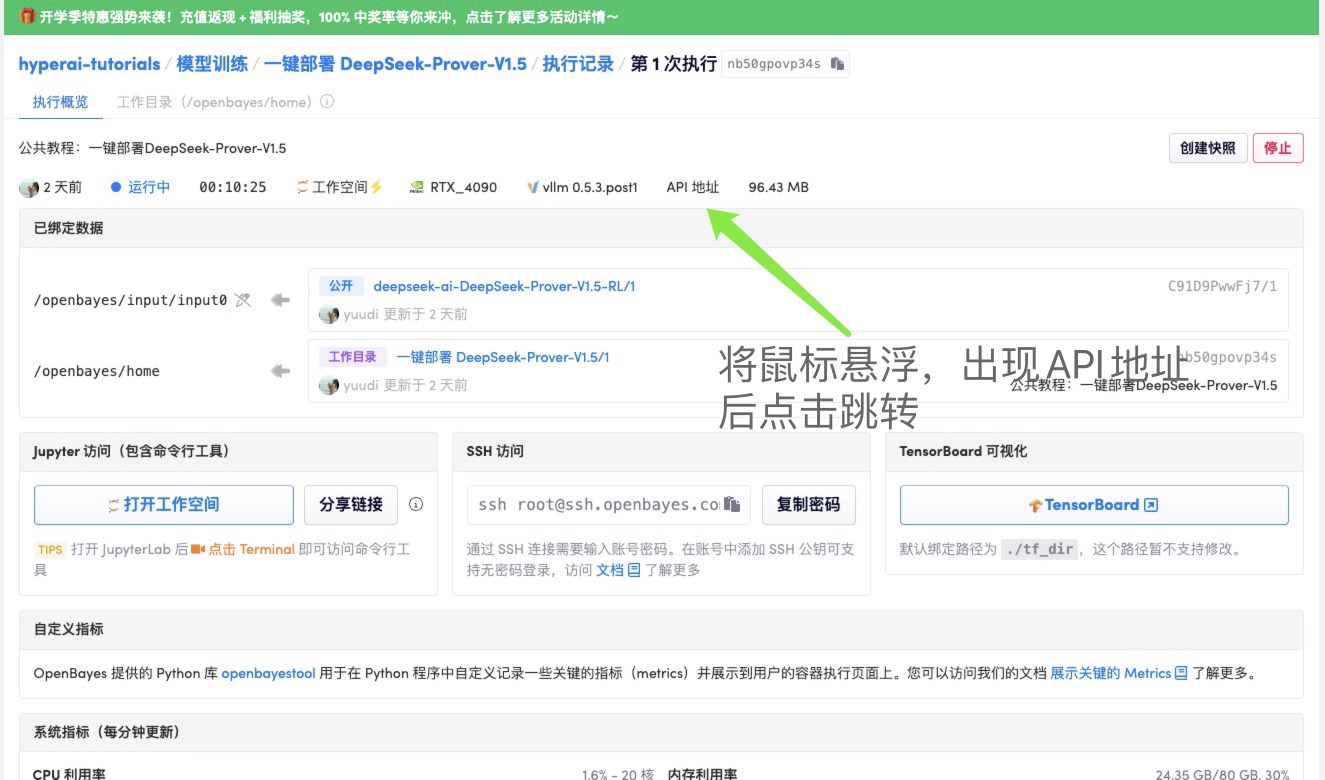Open the 工作目录 (/openbayes/home) tab

coord(214,102)
